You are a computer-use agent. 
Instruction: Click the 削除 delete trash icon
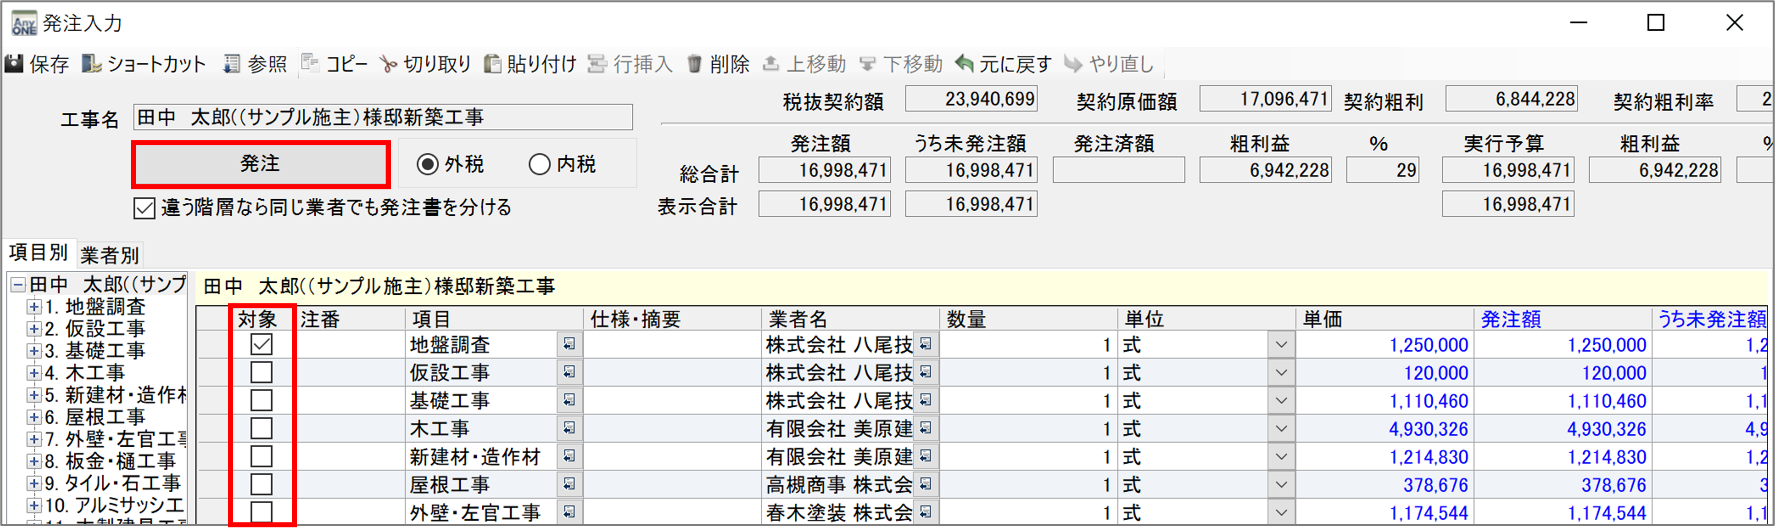(x=694, y=64)
